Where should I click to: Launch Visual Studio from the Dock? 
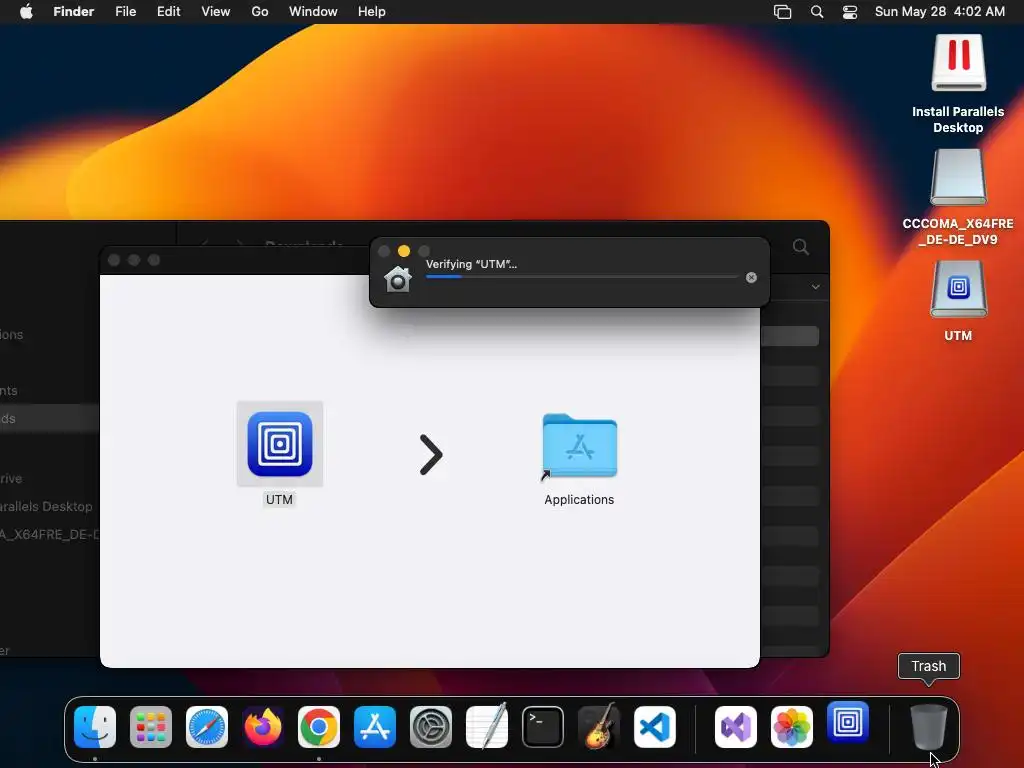click(736, 727)
